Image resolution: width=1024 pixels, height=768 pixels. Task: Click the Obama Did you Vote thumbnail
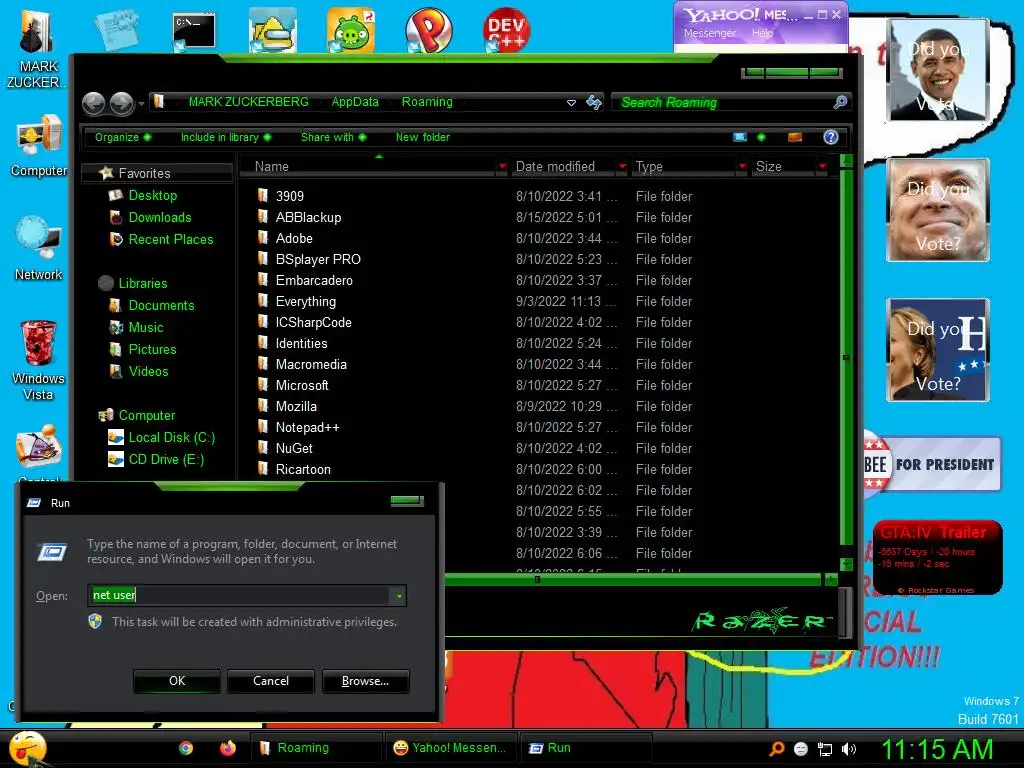[x=938, y=70]
